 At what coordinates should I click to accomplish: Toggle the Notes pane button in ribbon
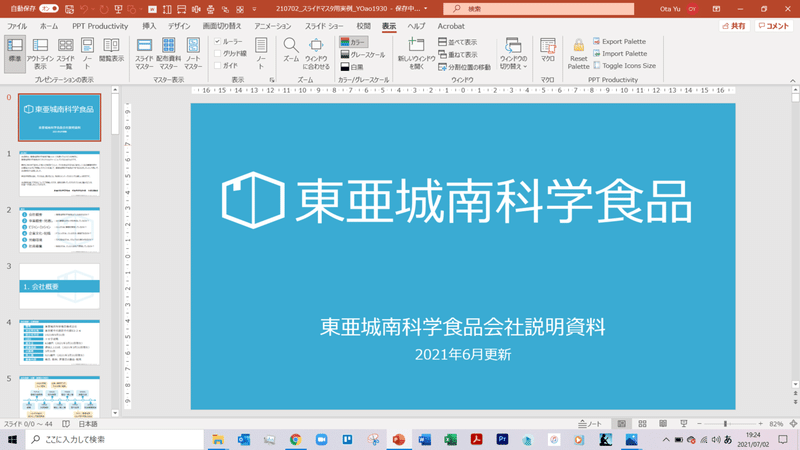[x=261, y=54]
